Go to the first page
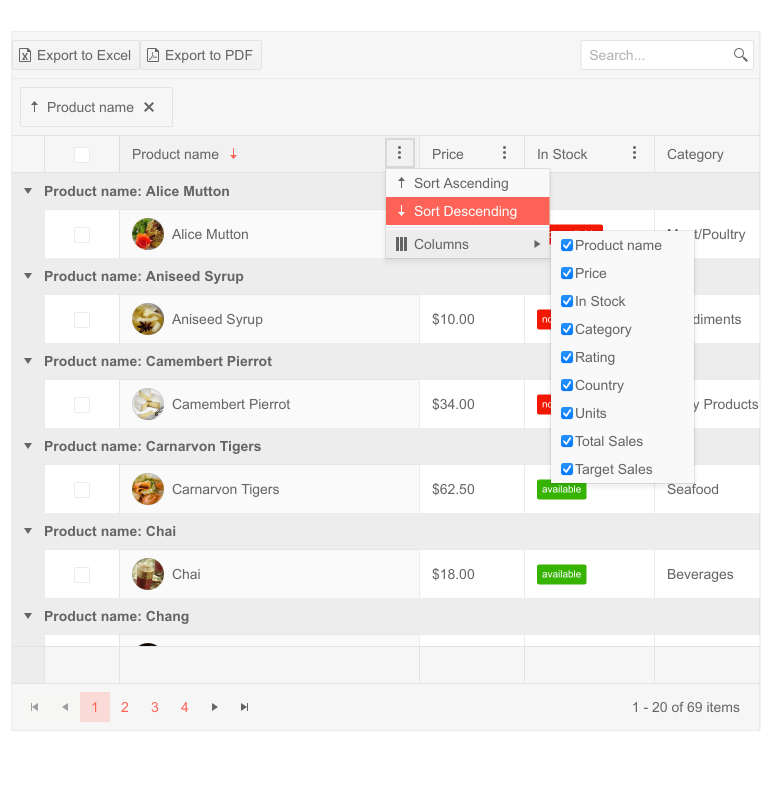Image resolution: width=770 pixels, height=791 pixels. pos(34,707)
